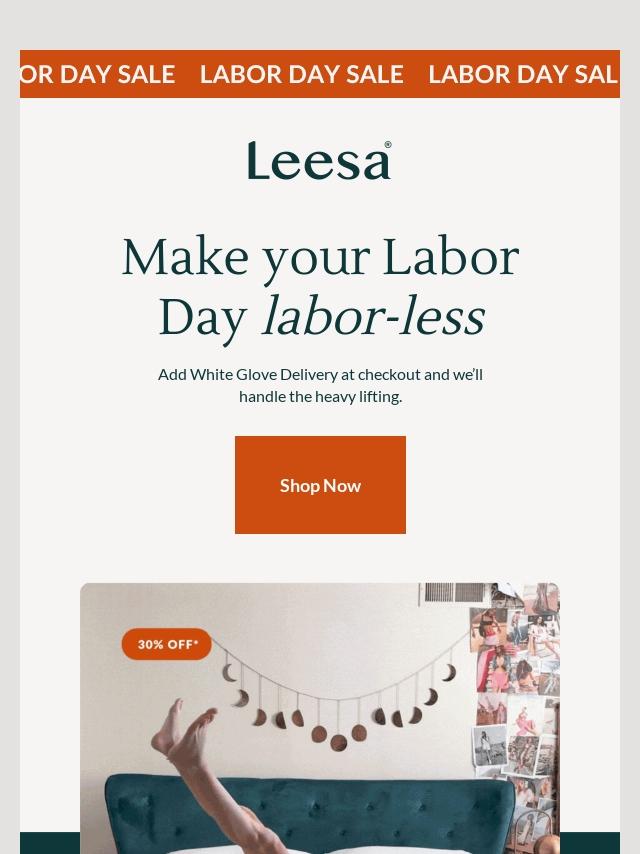Open the bedroom product image
The height and width of the screenshot is (854, 640).
(x=320, y=718)
